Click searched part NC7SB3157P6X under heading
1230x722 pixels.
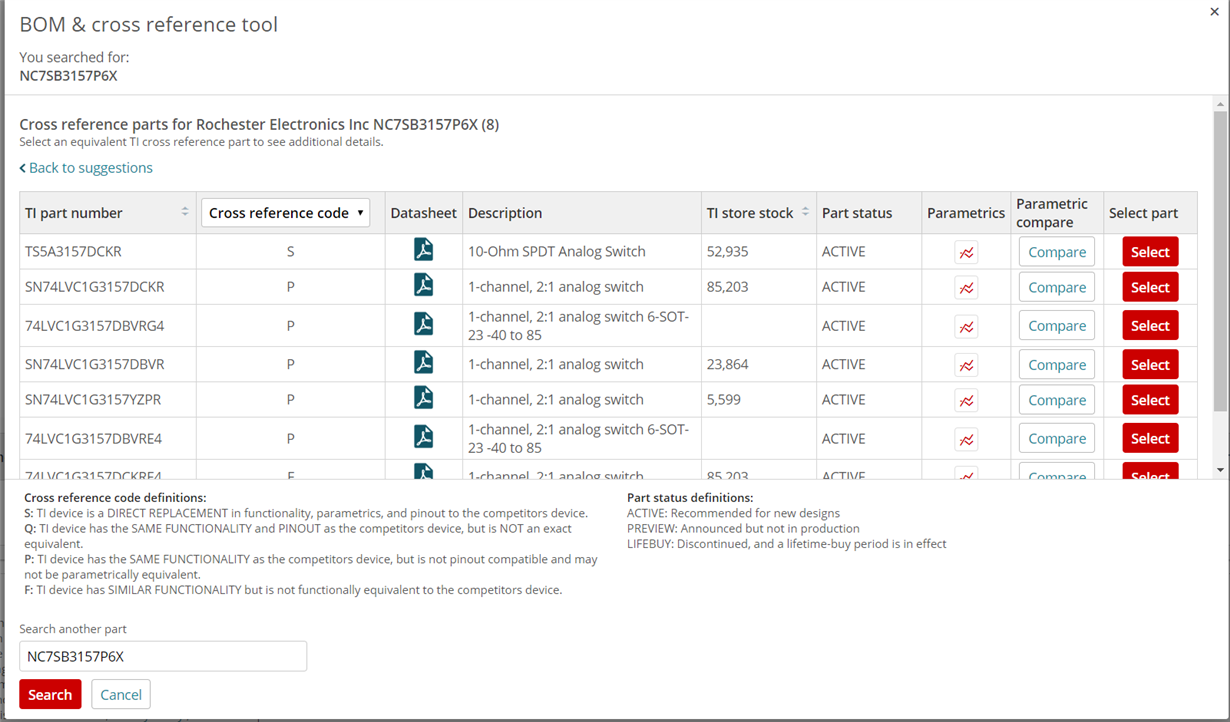[68, 75]
